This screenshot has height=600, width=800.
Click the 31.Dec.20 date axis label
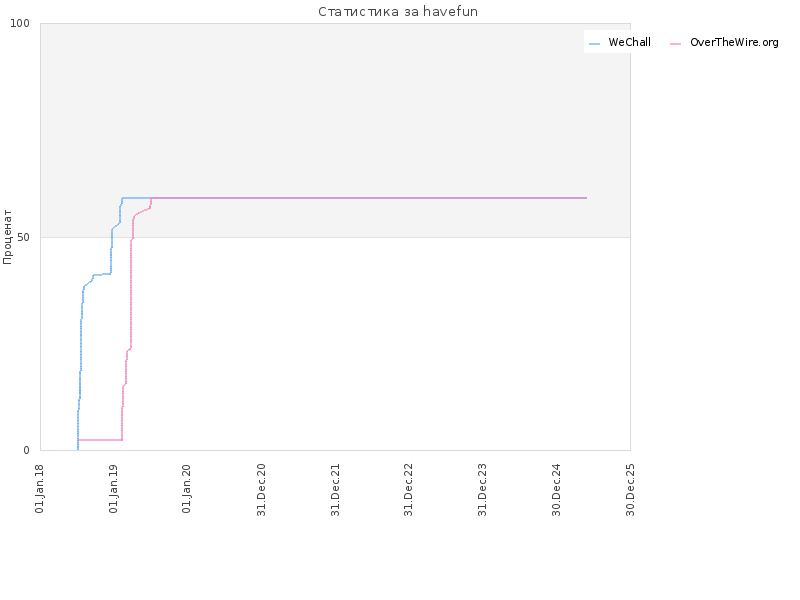[x=261, y=490]
